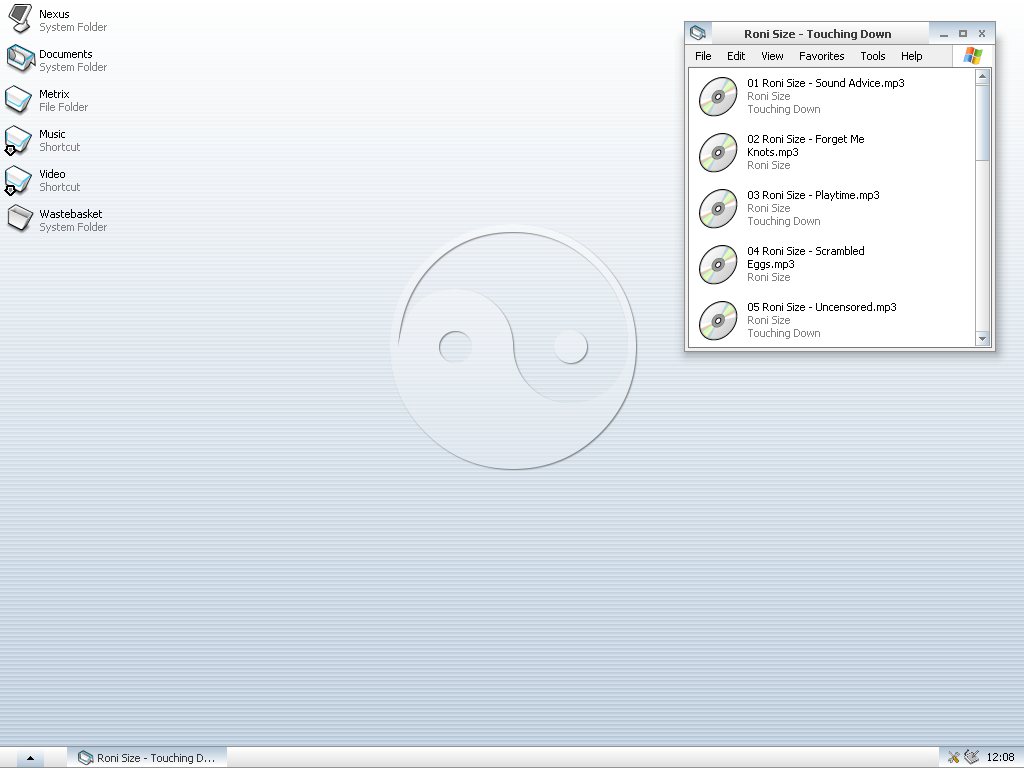1024x768 pixels.
Task: Minimize the Roni Size window
Action: pos(944,34)
